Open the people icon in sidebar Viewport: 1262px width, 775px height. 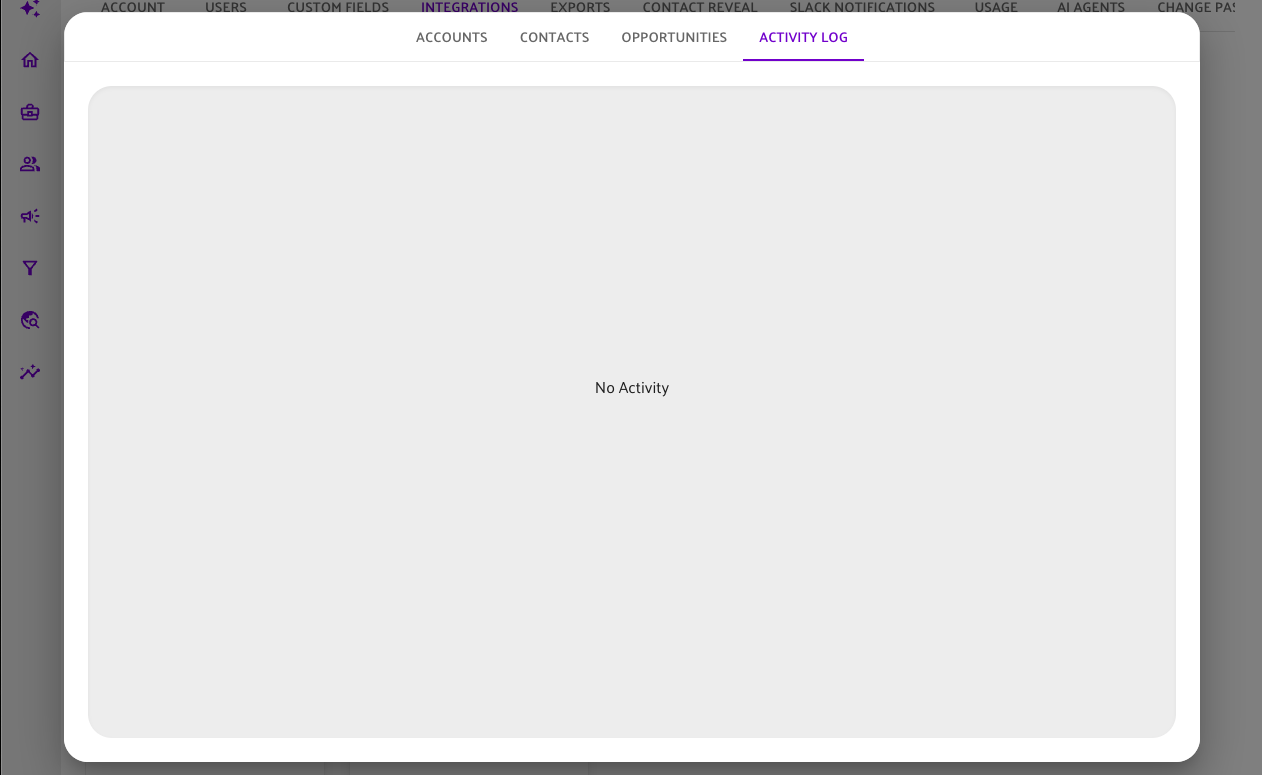(30, 164)
